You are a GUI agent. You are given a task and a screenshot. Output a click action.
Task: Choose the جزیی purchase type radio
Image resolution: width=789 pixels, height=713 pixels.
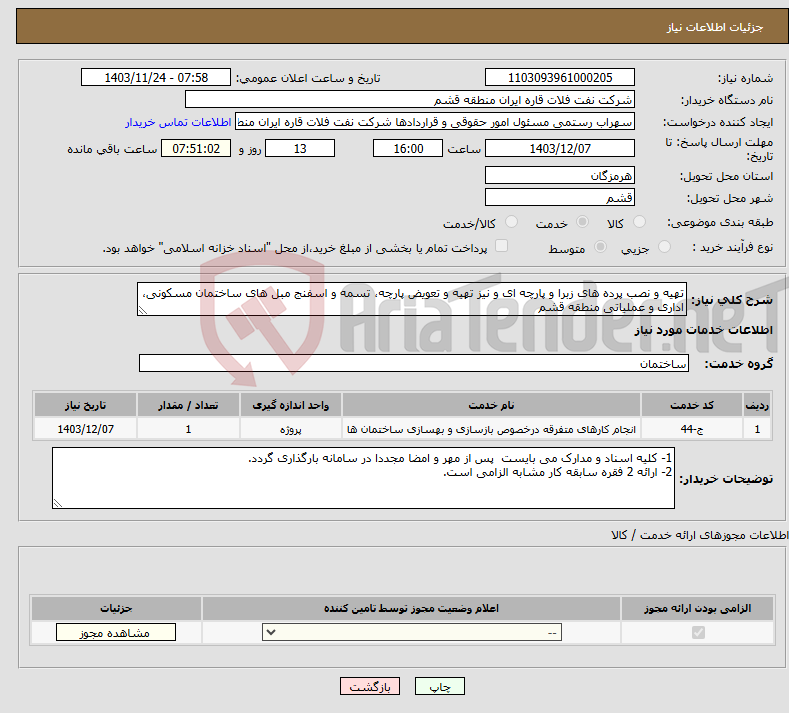tap(664, 247)
